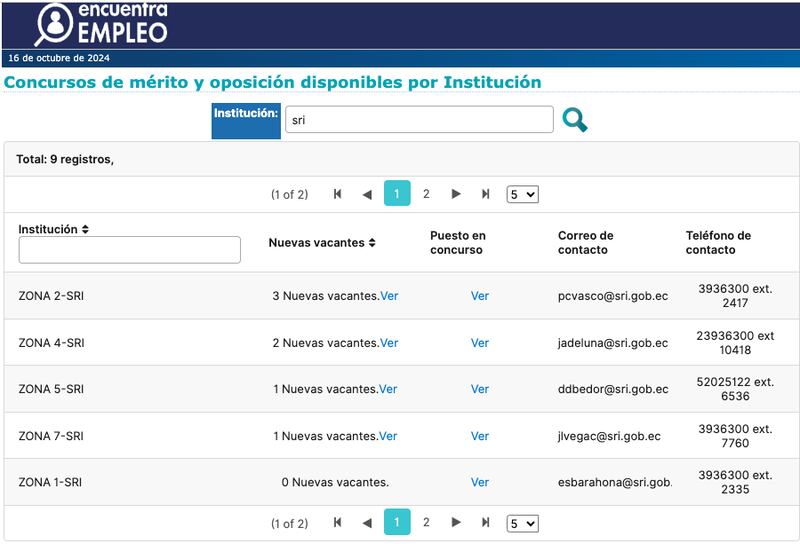The height and width of the screenshot is (544, 800).
Task: Click the Institución column filter box
Action: coord(130,250)
